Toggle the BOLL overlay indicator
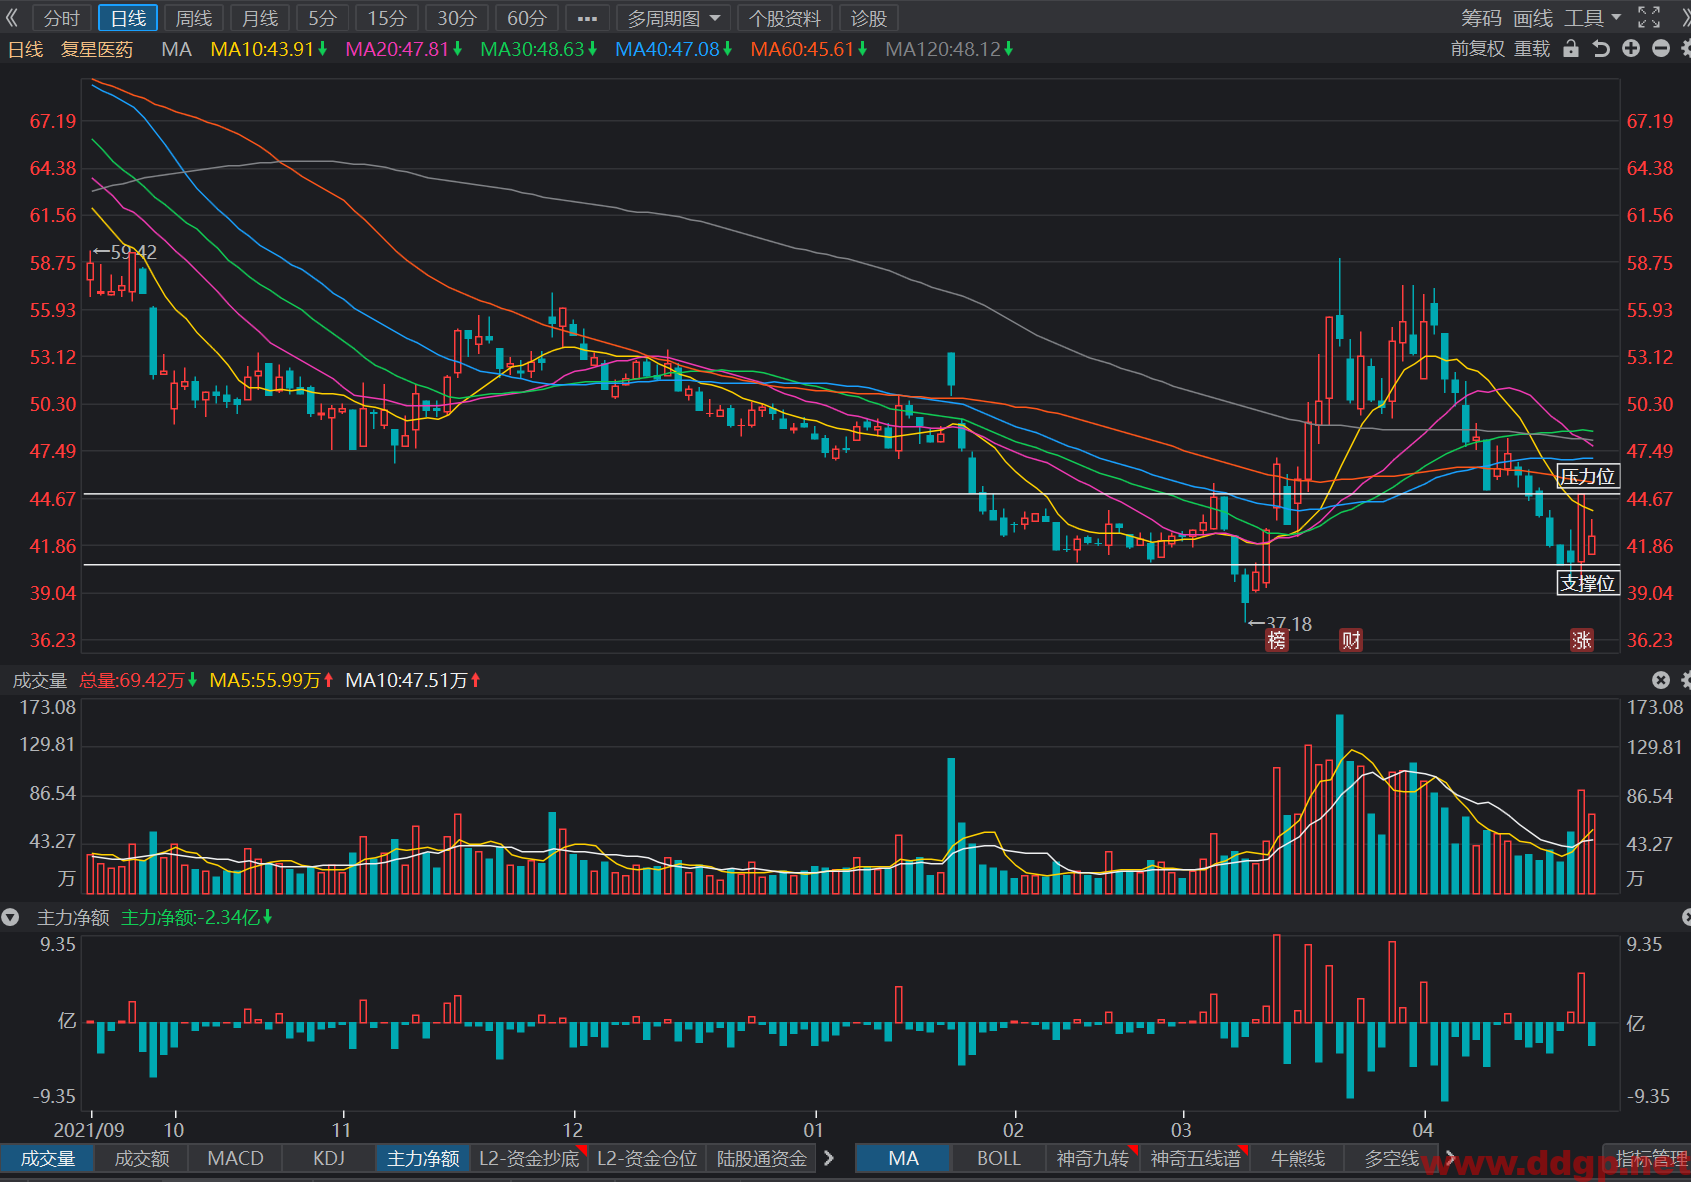This screenshot has height=1182, width=1691. pos(998,1158)
